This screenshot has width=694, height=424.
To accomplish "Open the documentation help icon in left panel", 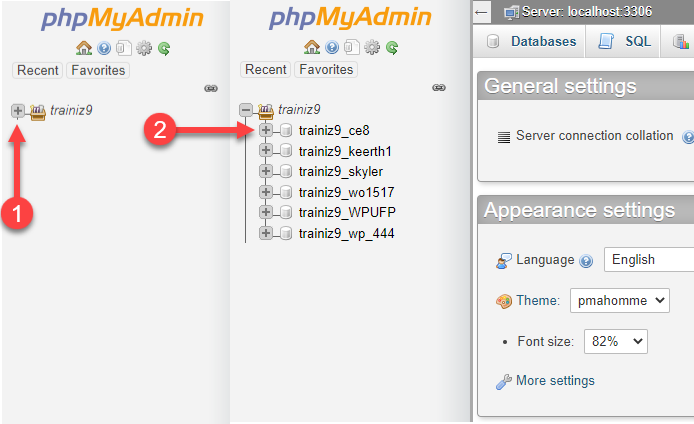I will click(x=104, y=48).
